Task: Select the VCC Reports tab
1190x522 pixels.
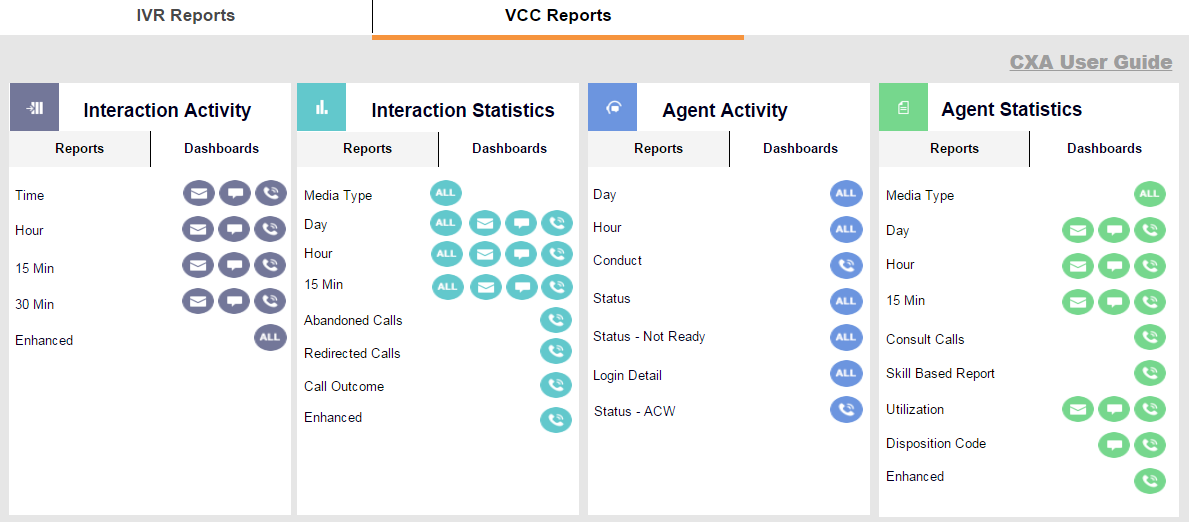Action: point(558,16)
